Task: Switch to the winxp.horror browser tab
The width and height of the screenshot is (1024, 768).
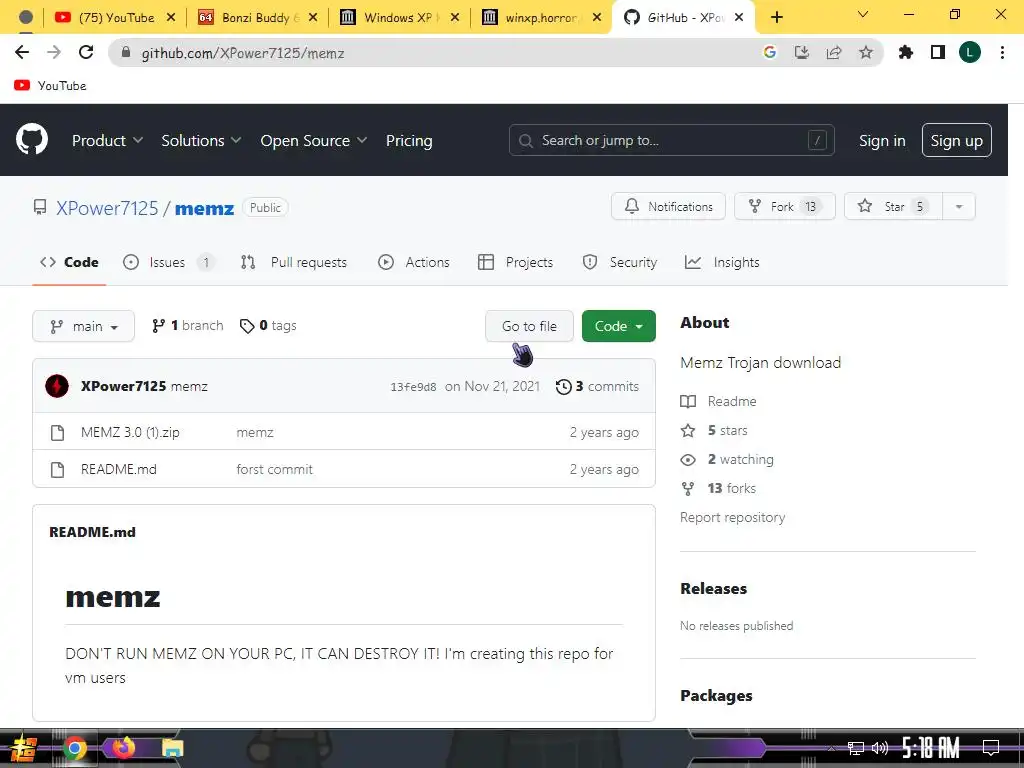Action: (541, 18)
